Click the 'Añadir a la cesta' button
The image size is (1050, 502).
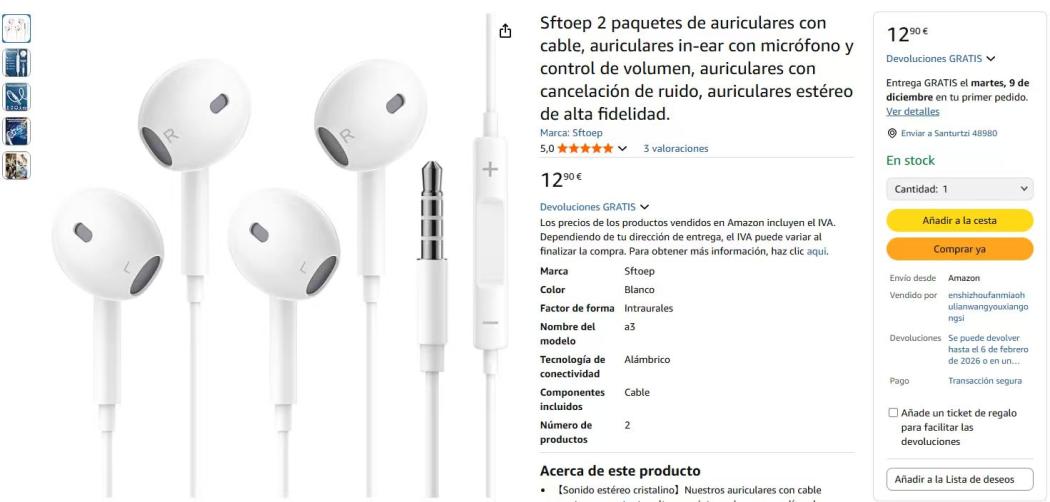960,220
